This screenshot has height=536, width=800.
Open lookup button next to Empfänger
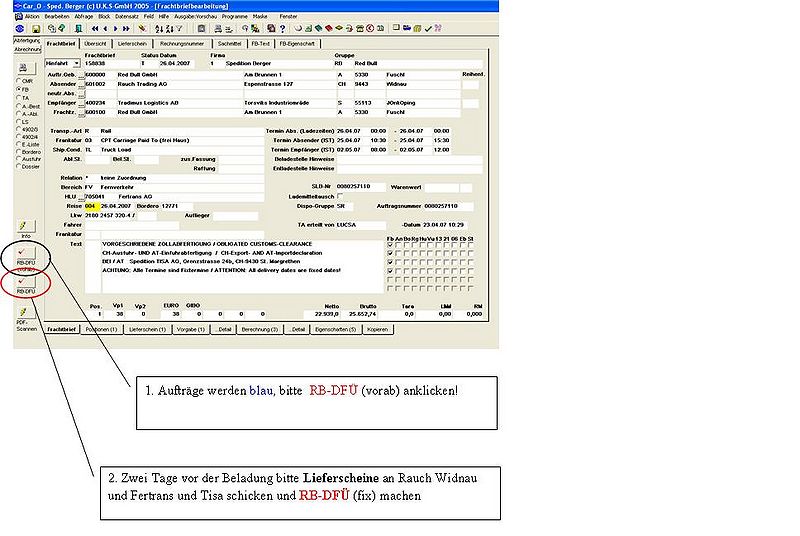click(81, 104)
